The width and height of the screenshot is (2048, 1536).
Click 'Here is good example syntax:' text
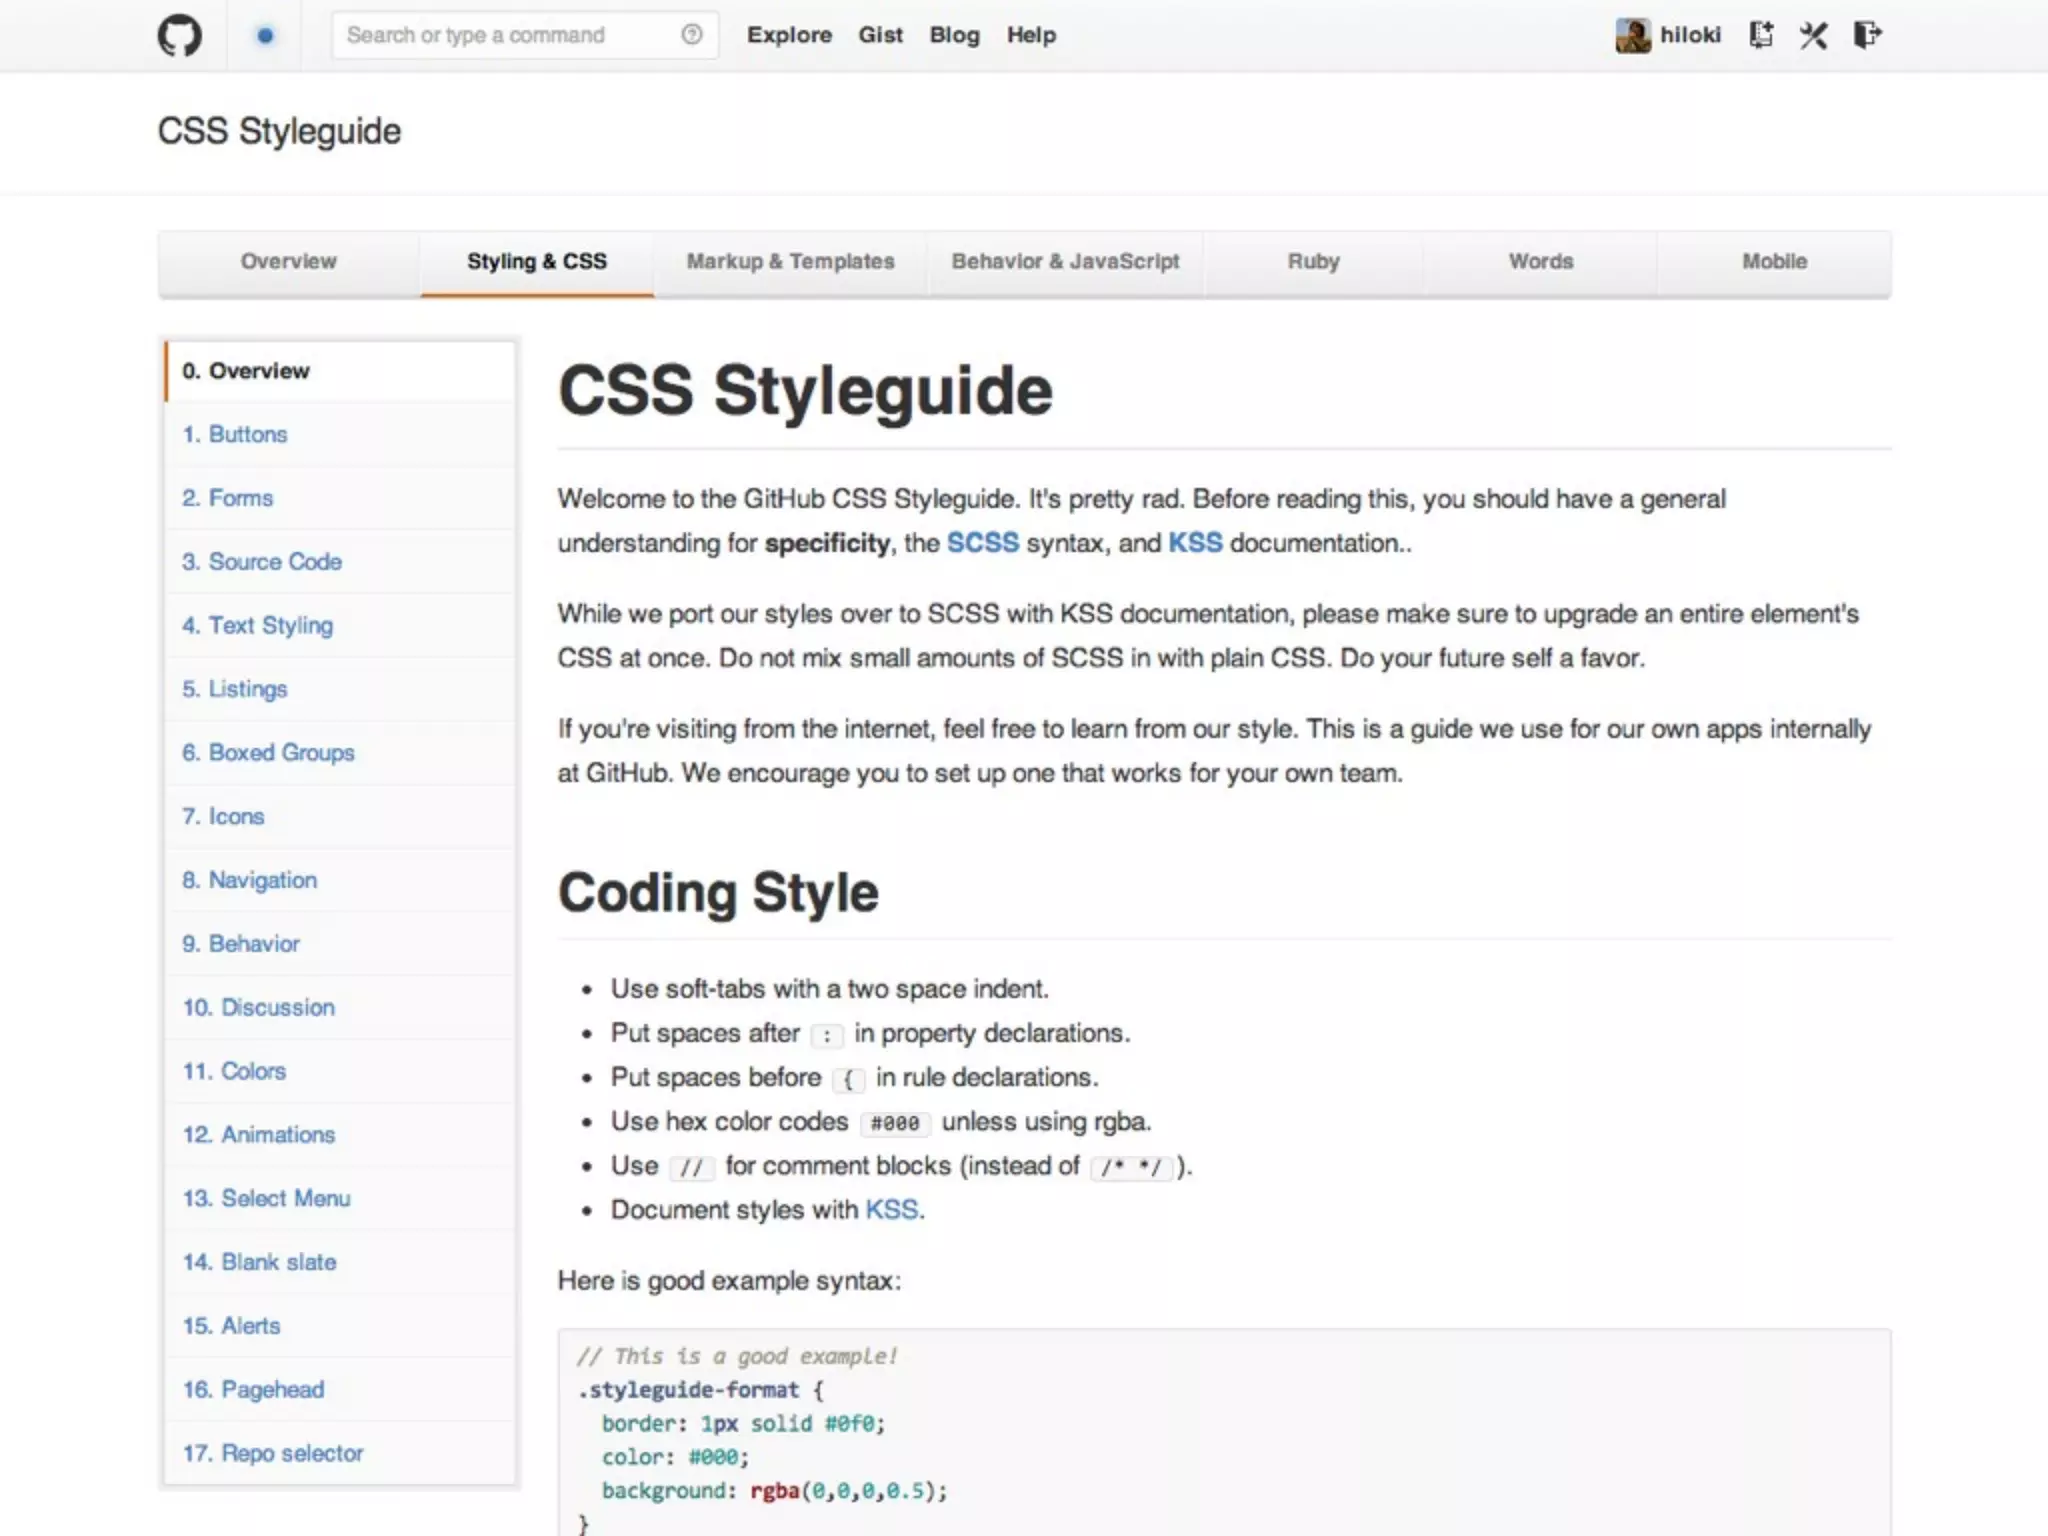pos(729,1281)
